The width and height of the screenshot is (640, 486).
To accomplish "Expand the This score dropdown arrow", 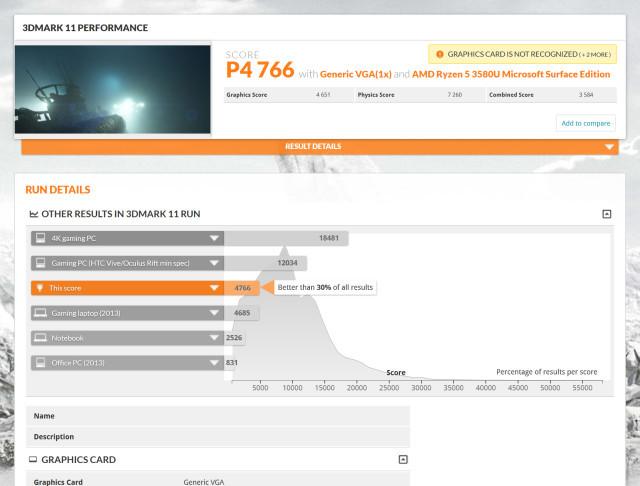I will [214, 288].
